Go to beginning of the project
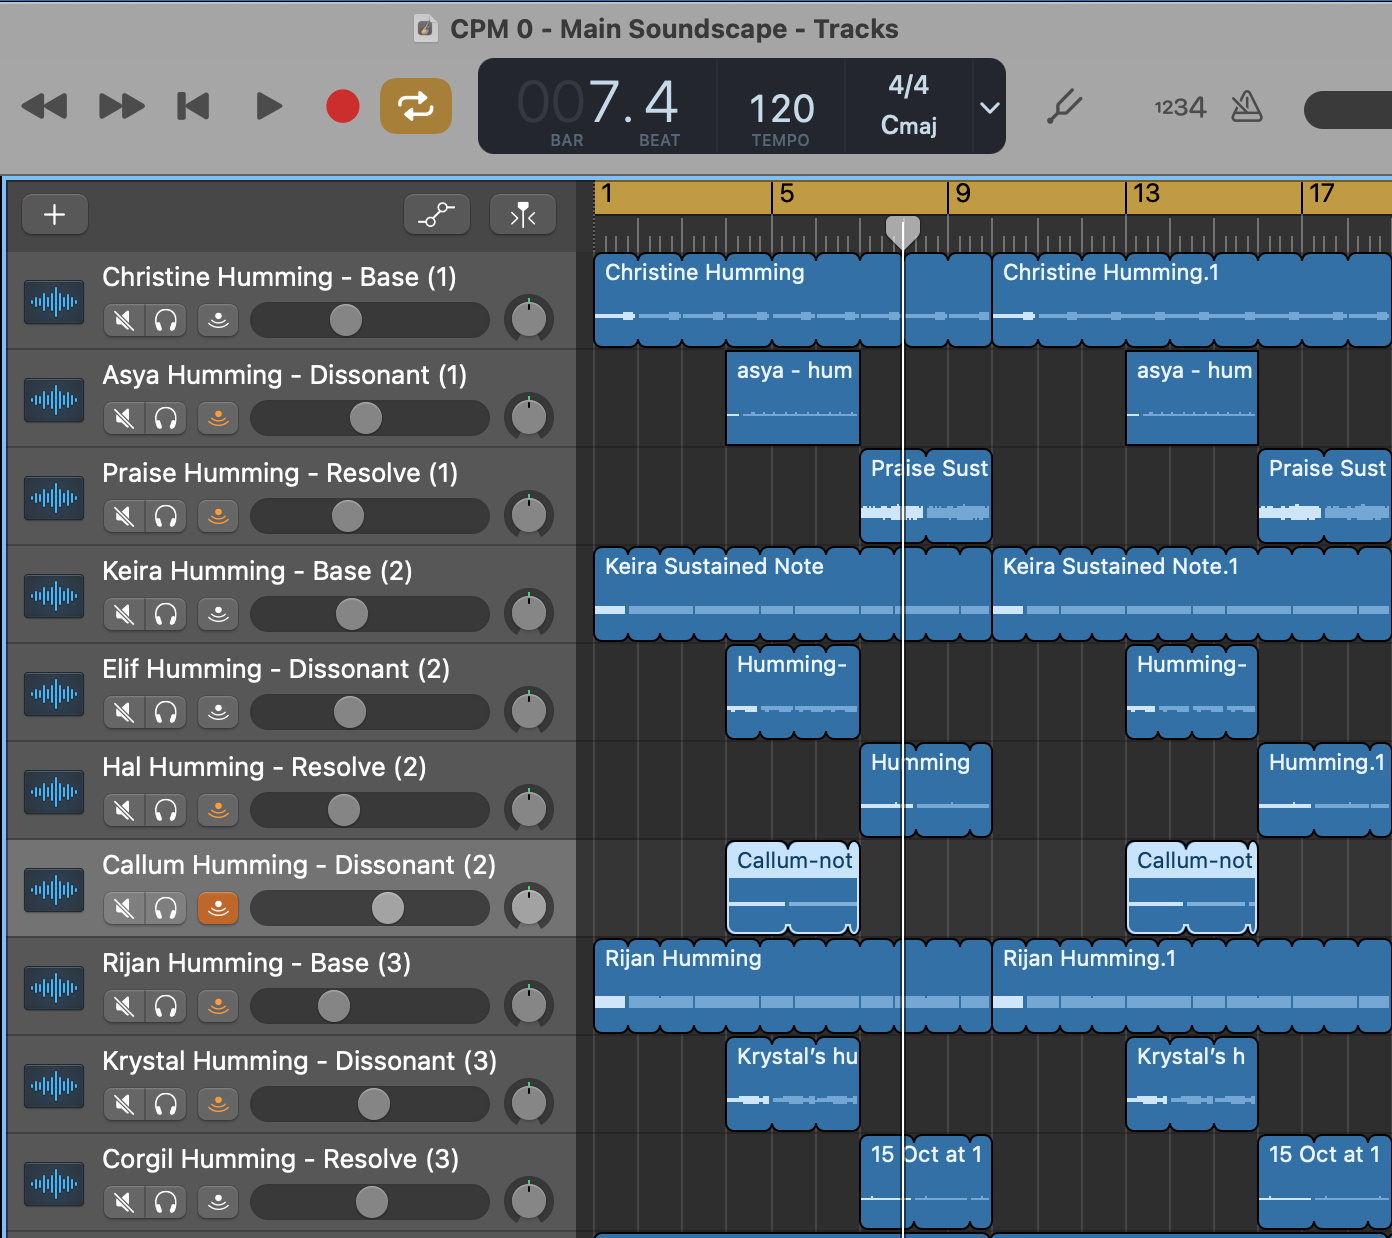The height and width of the screenshot is (1238, 1392). pyautogui.click(x=193, y=106)
